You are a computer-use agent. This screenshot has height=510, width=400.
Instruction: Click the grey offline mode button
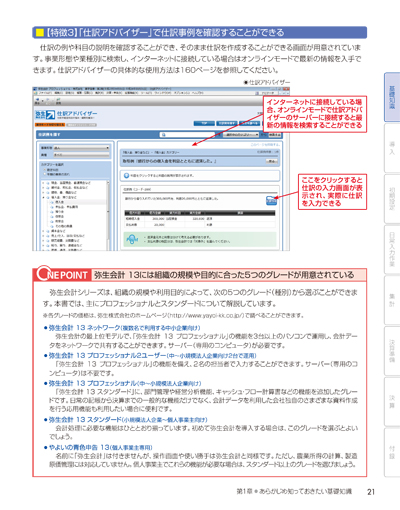82,125
